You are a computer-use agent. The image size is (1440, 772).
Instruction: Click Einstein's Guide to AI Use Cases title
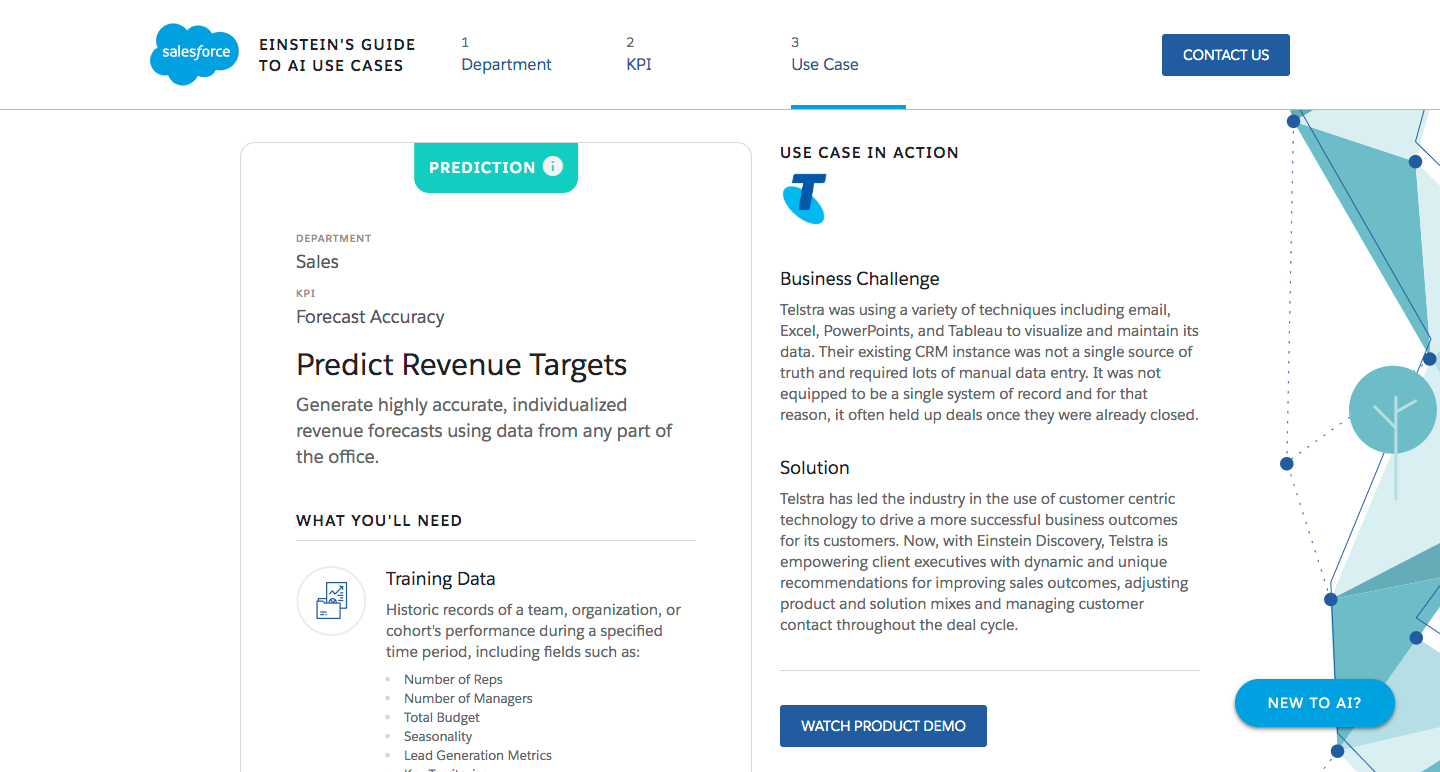coord(337,55)
